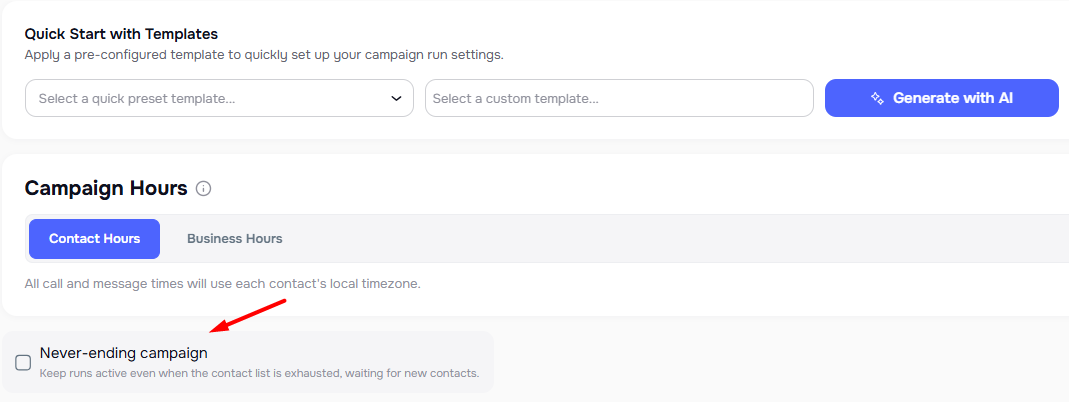Viewport: 1069px width, 402px height.
Task: Expand the quick preset template chevron
Action: (396, 98)
